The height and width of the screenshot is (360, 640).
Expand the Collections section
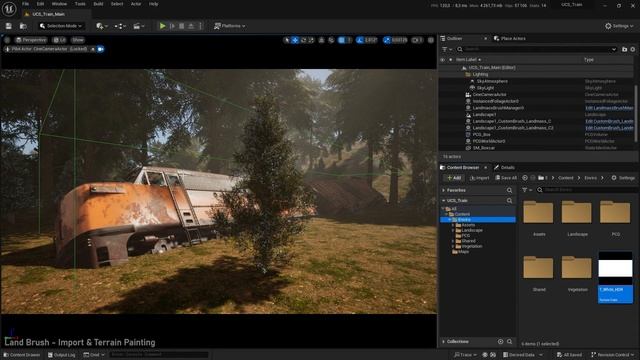click(444, 341)
